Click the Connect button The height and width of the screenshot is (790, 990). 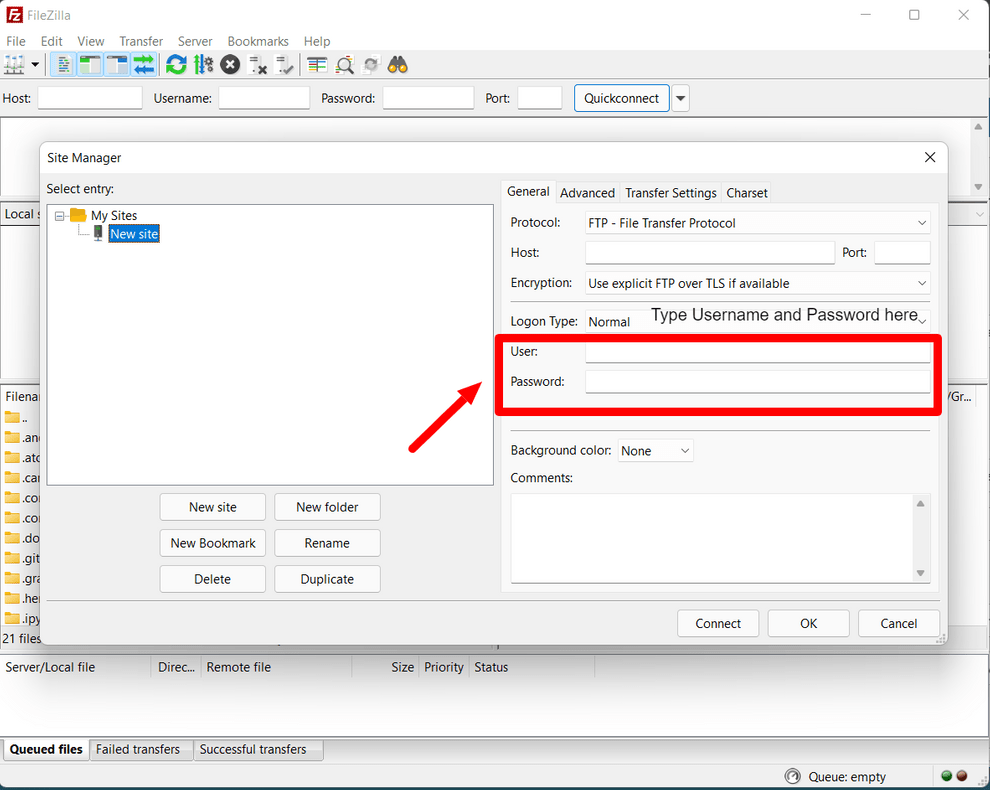coord(718,623)
